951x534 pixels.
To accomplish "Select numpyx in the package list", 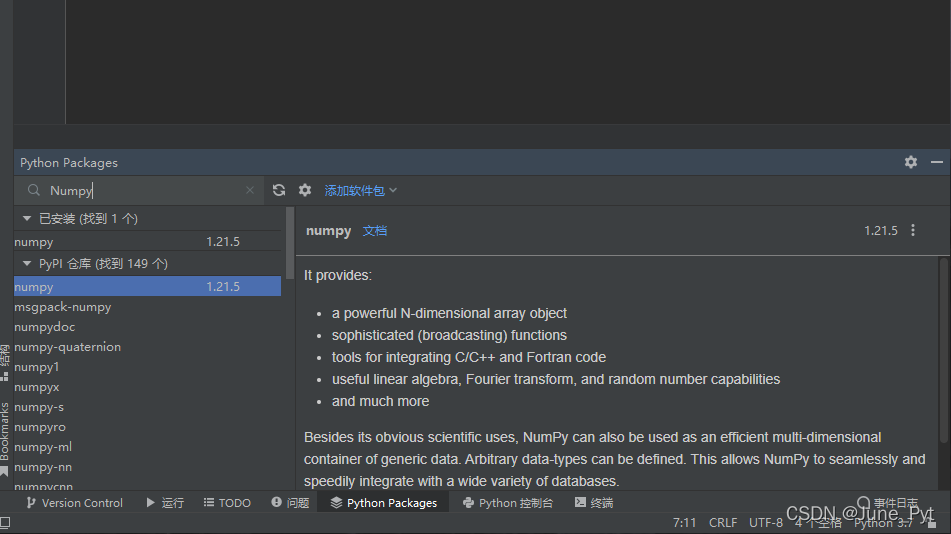I will coord(147,387).
